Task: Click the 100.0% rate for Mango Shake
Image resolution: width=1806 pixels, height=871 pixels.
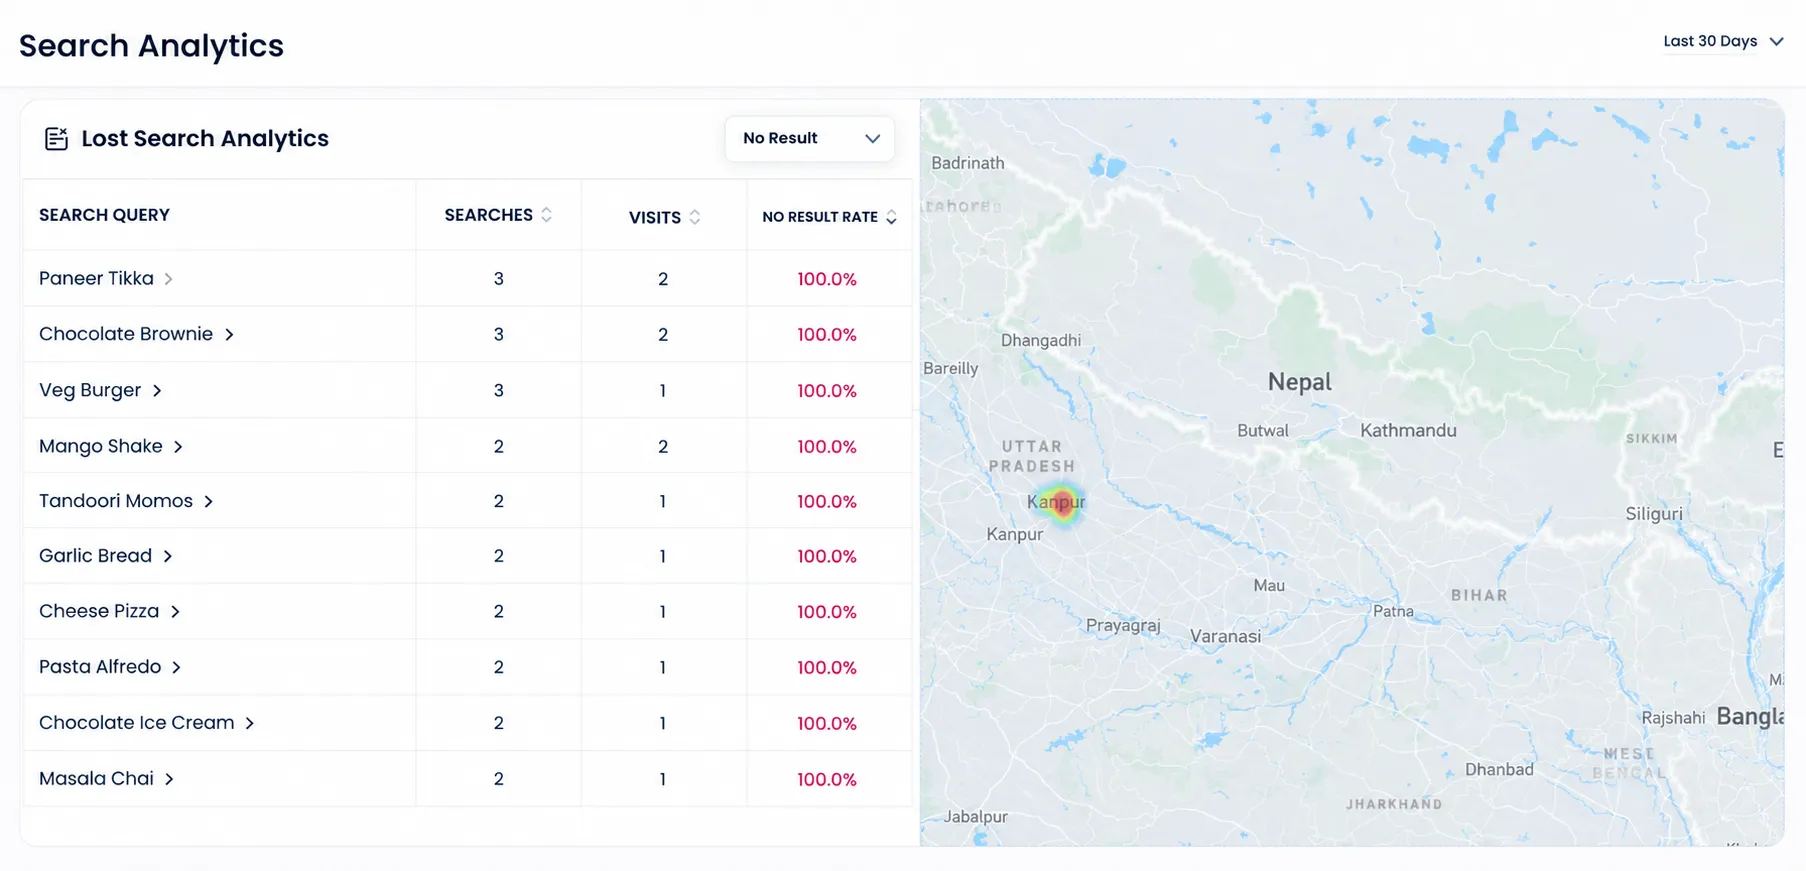Action: pyautogui.click(x=827, y=447)
